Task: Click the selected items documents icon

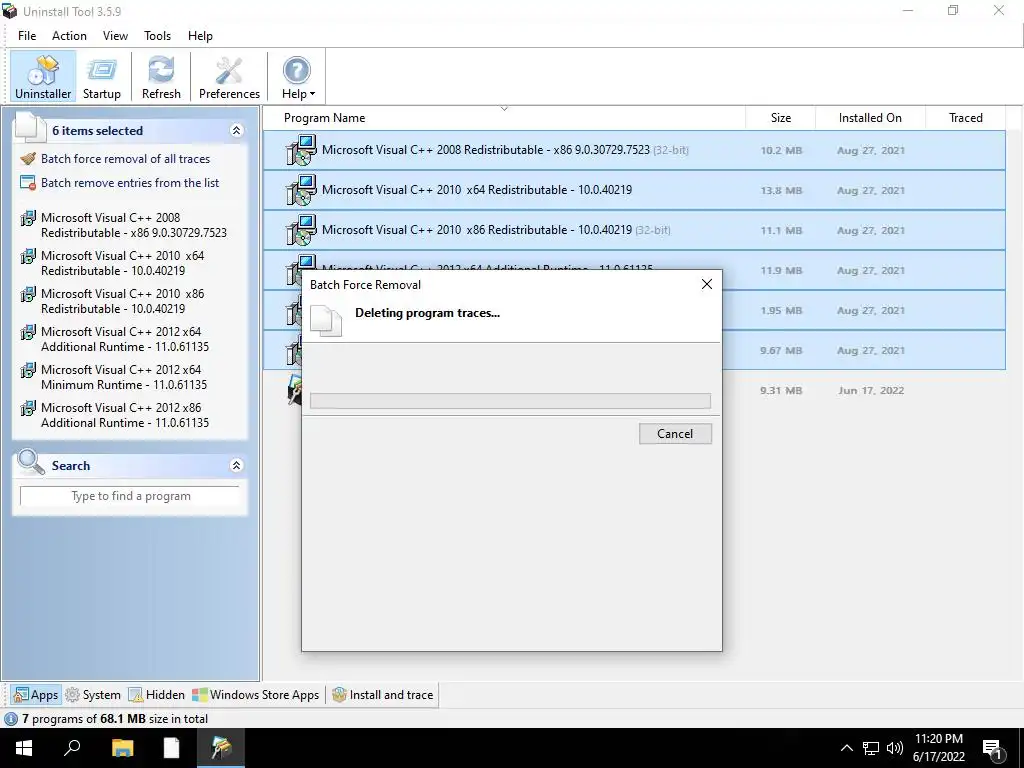Action: [30, 127]
